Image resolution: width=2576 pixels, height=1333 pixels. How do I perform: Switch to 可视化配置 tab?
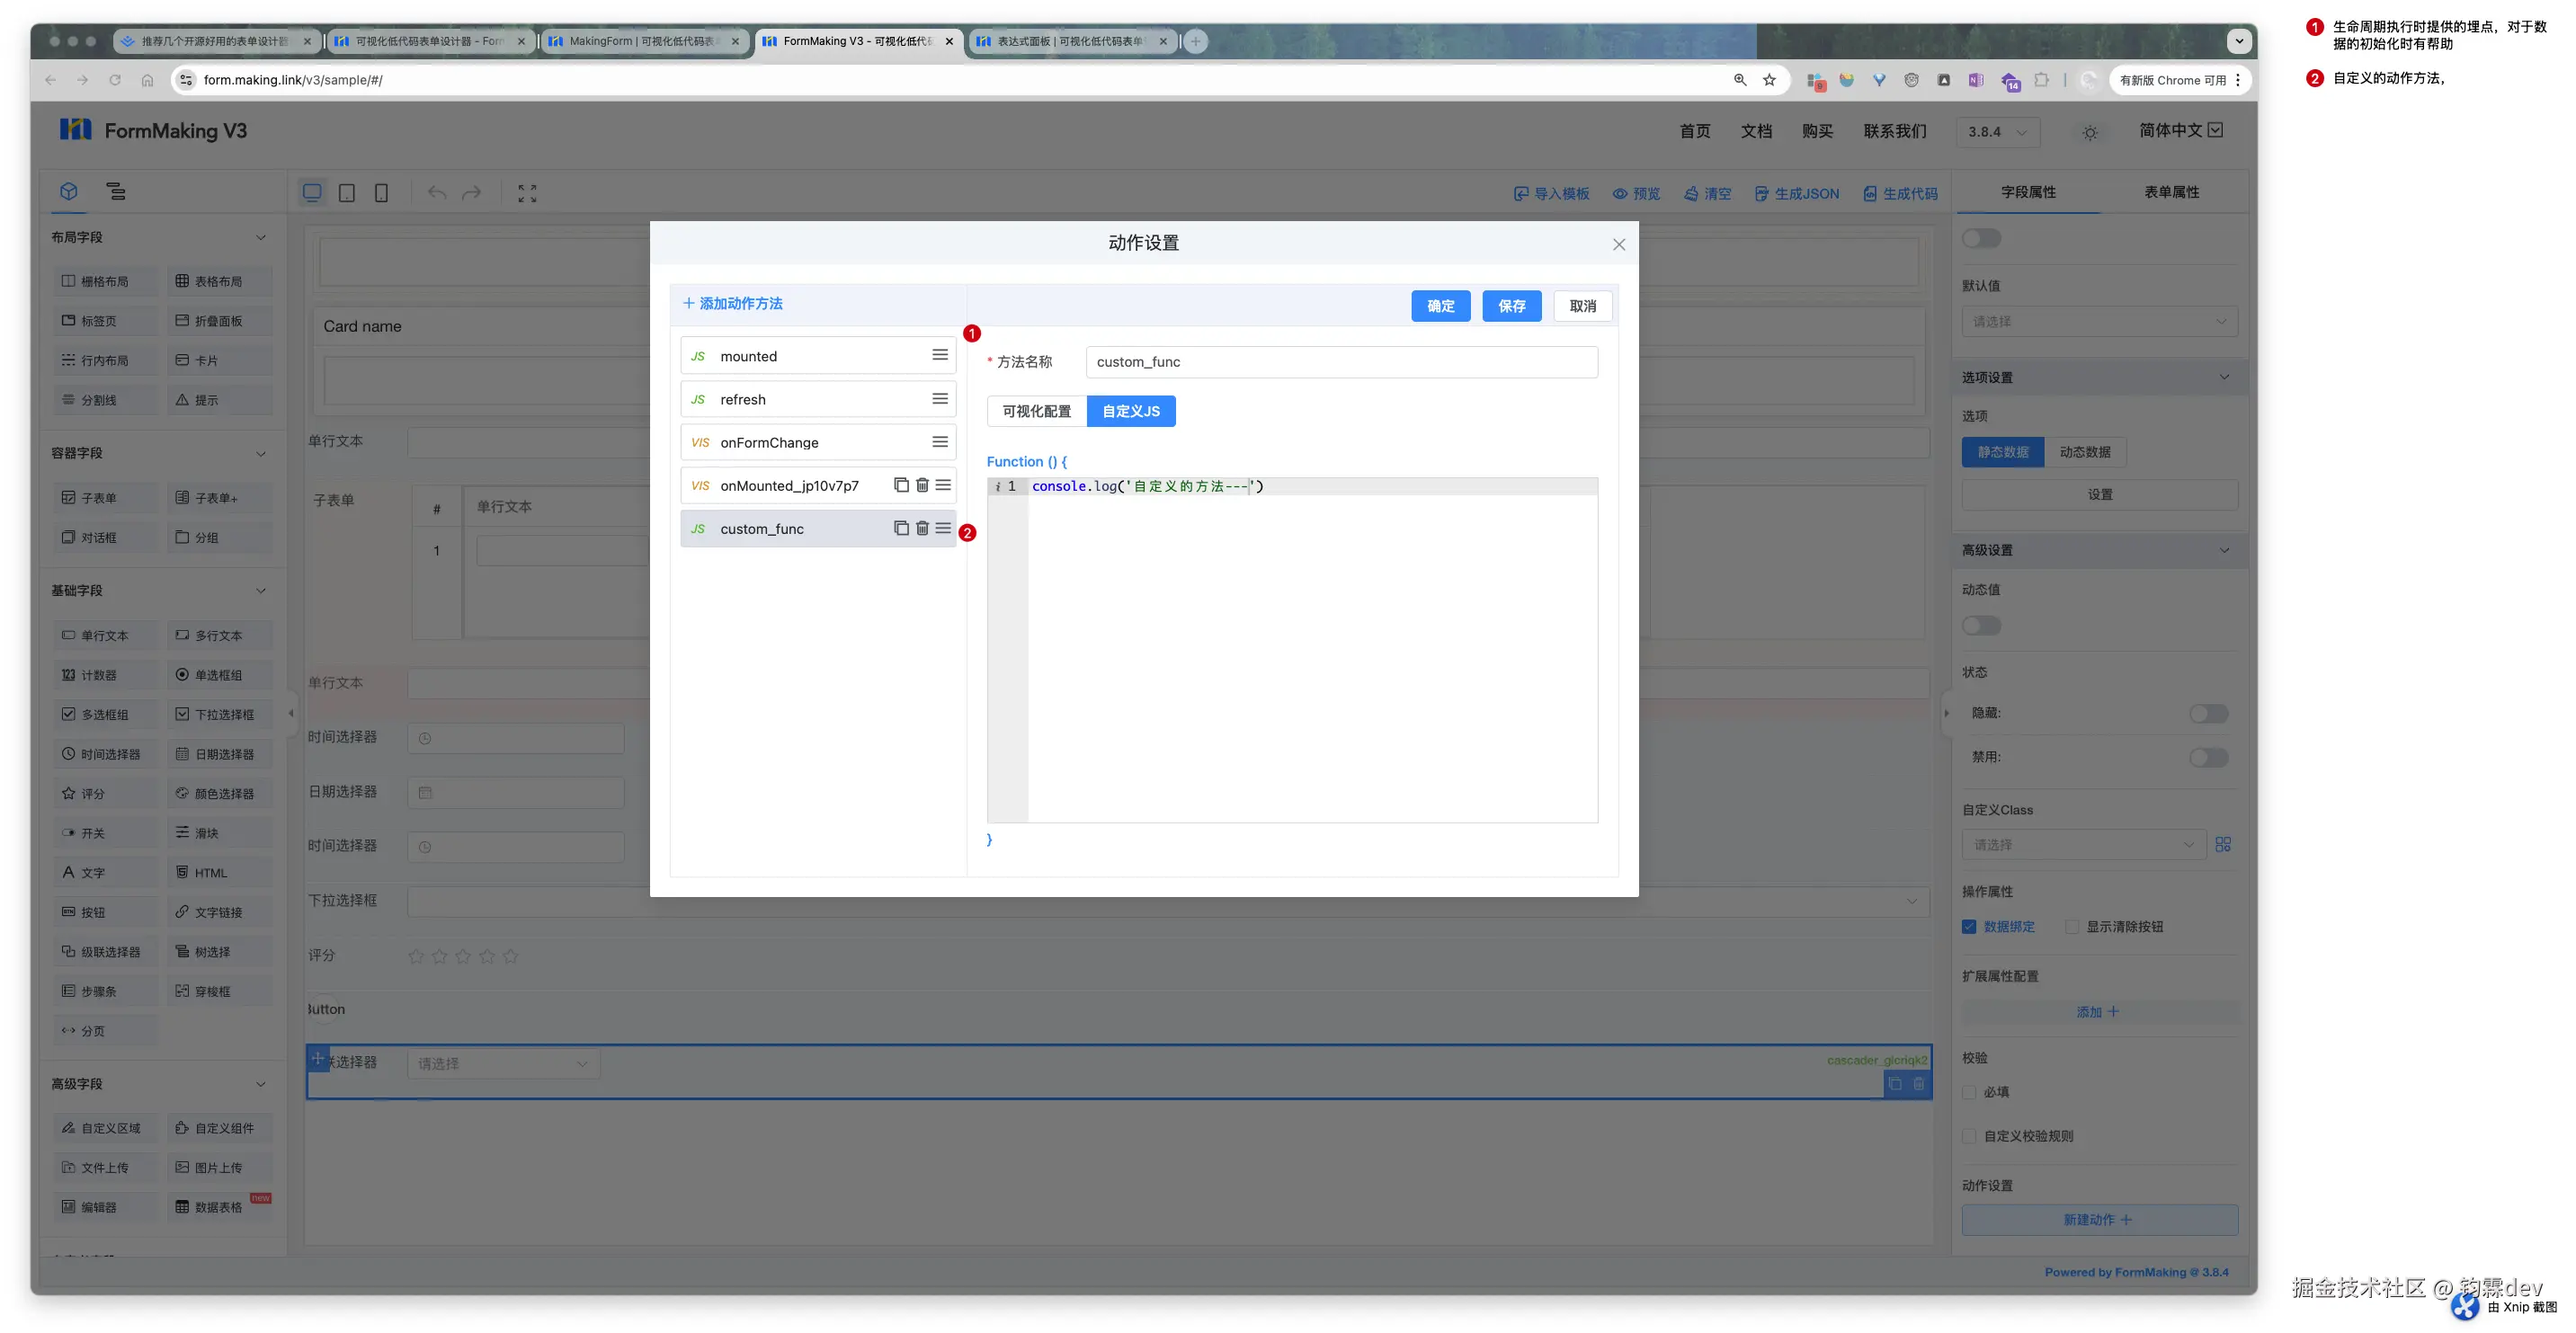[1036, 411]
